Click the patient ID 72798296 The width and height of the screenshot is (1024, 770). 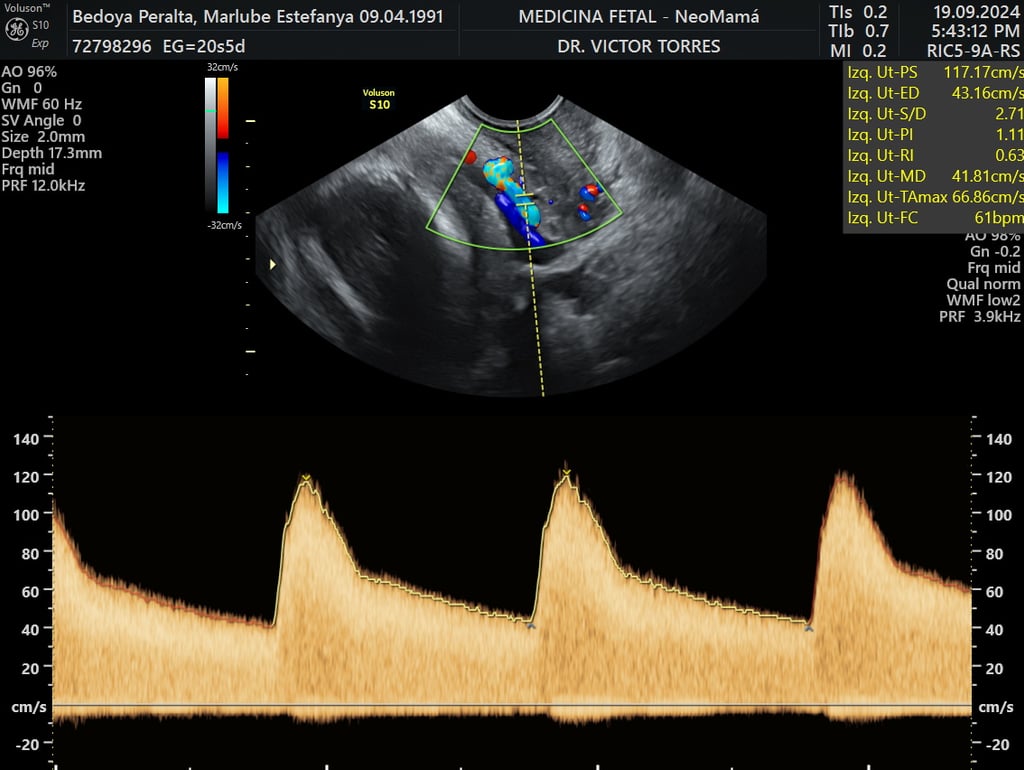tap(112, 46)
